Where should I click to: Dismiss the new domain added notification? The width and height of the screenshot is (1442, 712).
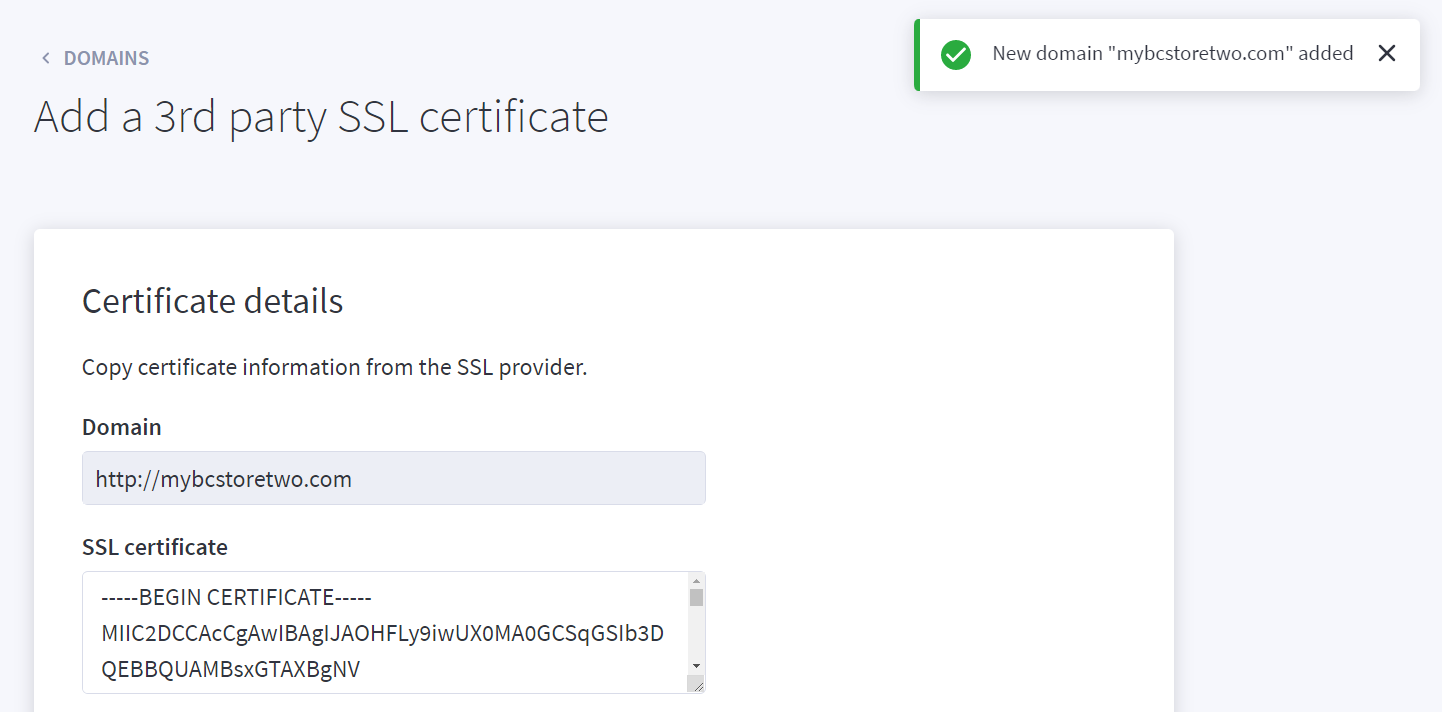(x=1386, y=54)
